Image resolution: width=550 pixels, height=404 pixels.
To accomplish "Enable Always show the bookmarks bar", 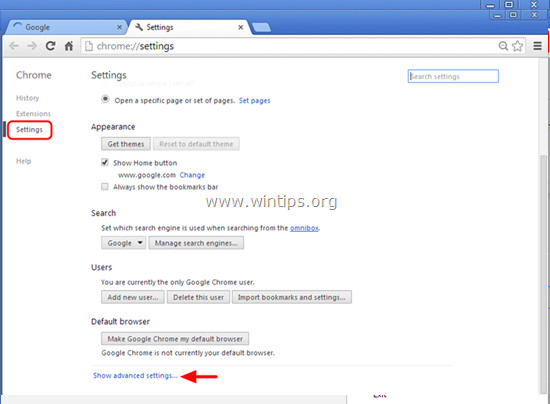I will 105,187.
